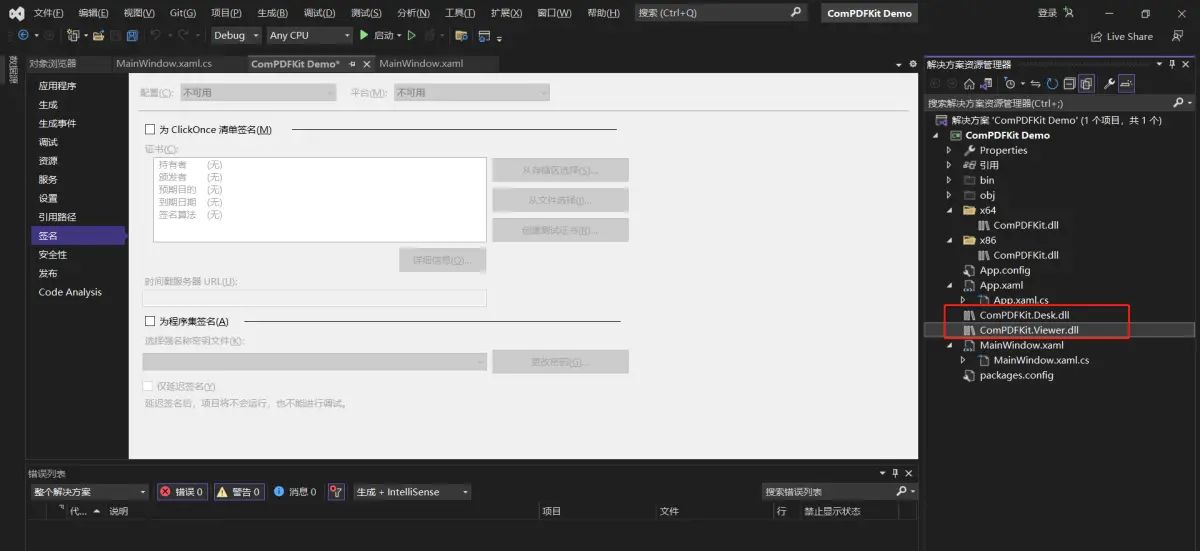Switch to the MainWindow.xaml.cs tab
This screenshot has height=551, width=1200.
click(164, 64)
